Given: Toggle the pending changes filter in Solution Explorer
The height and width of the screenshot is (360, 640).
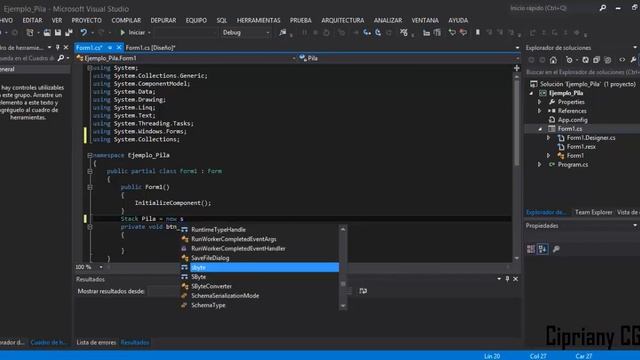Looking at the screenshot, I should (569, 60).
